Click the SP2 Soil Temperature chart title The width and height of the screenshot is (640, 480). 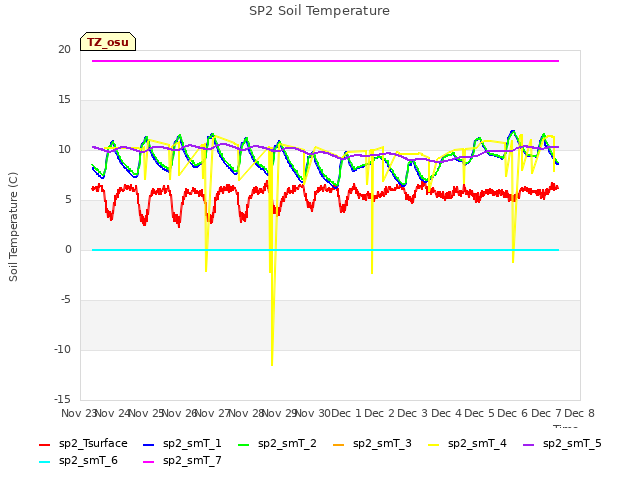click(x=319, y=11)
